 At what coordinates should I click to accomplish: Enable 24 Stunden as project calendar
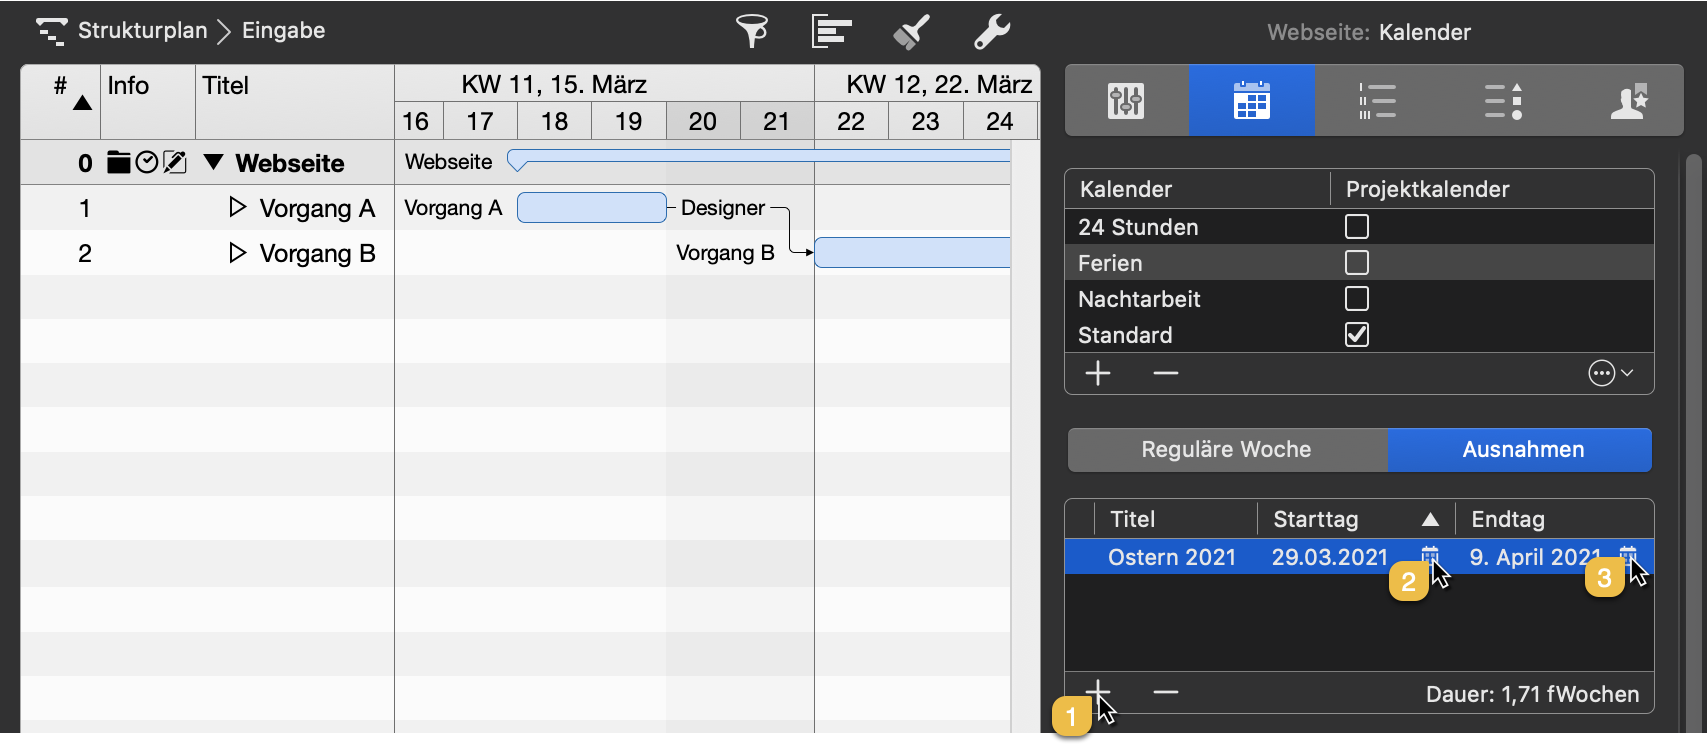[1356, 227]
